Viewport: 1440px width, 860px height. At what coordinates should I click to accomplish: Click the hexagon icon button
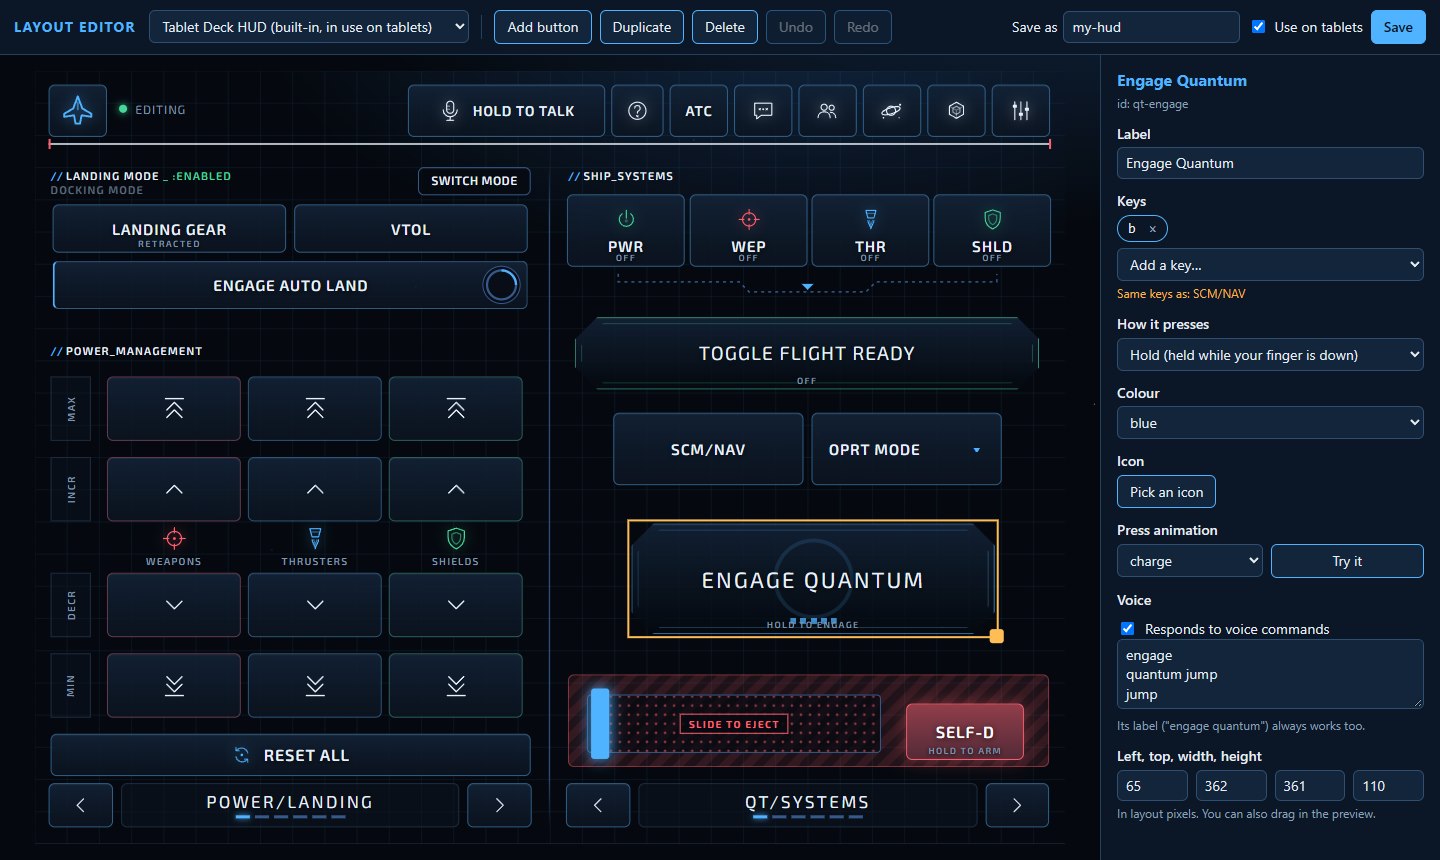point(956,111)
